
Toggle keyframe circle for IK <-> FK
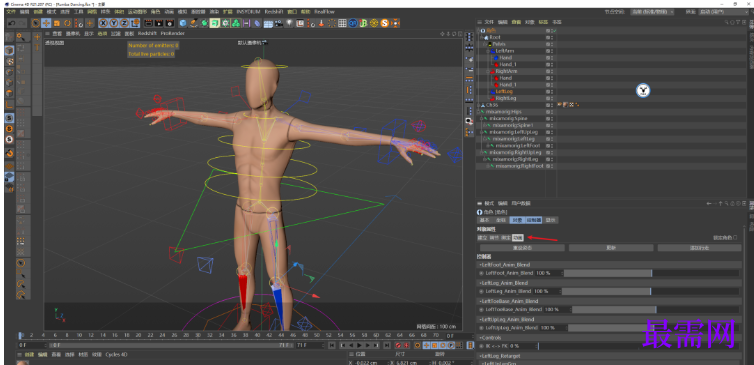(x=481, y=346)
